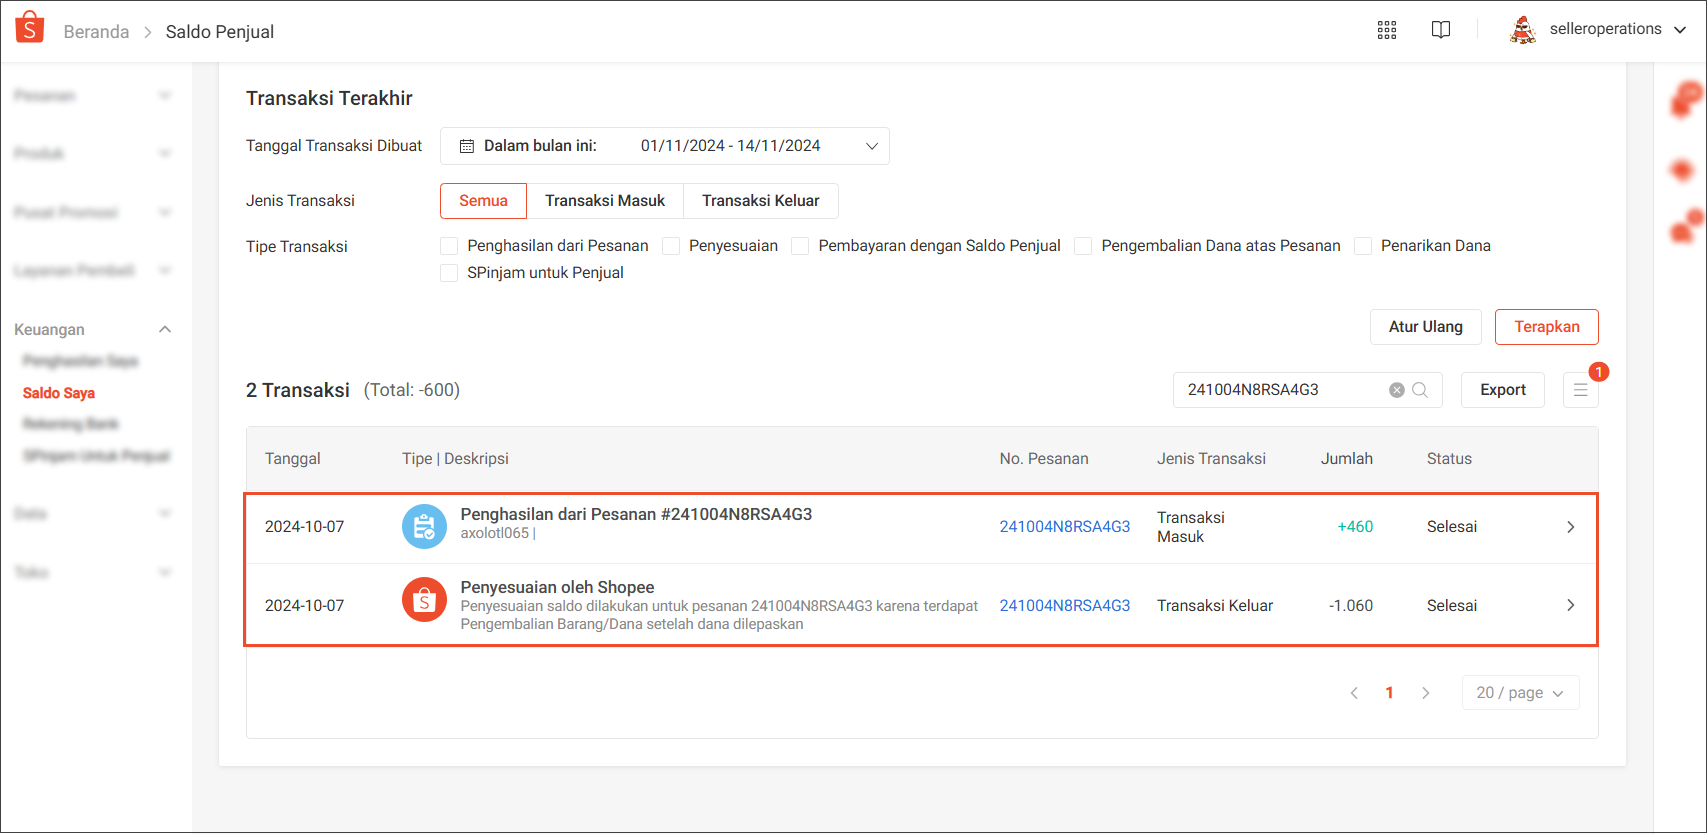
Task: Enable SPinjam untuk Penjual filter
Action: tap(449, 273)
